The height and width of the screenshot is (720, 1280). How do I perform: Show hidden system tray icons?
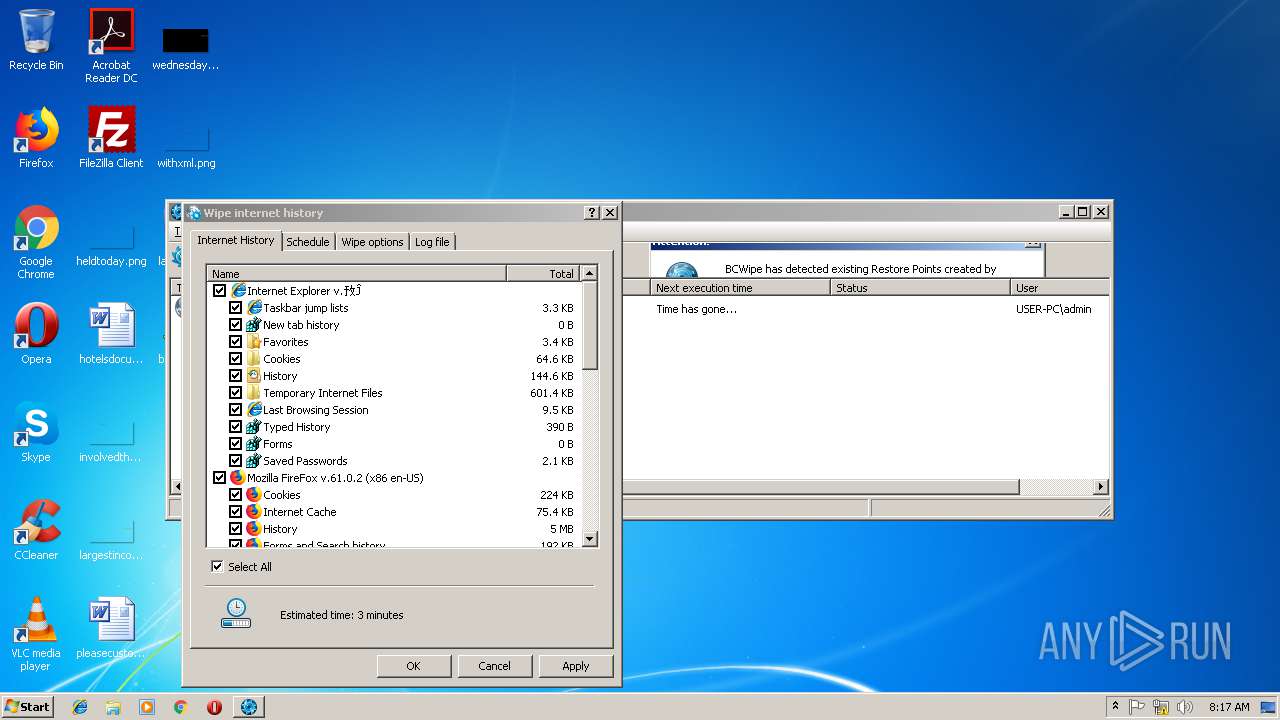point(1115,707)
